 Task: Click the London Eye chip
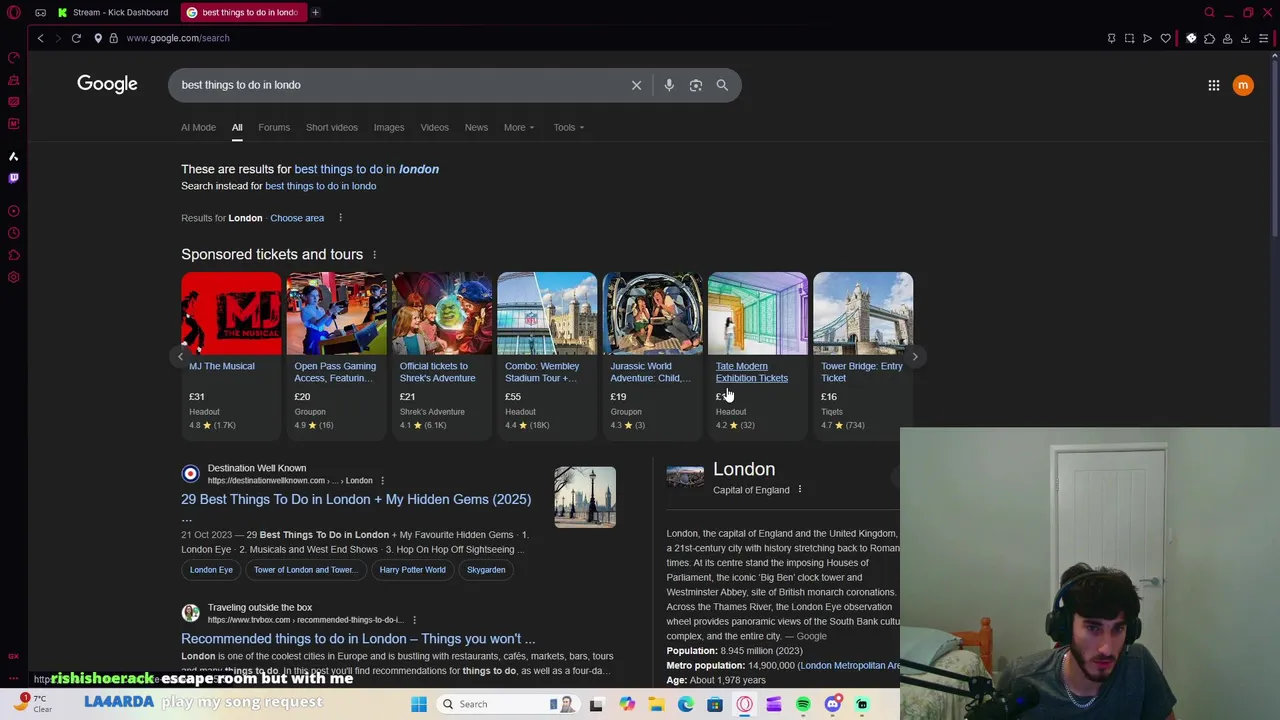click(x=211, y=570)
